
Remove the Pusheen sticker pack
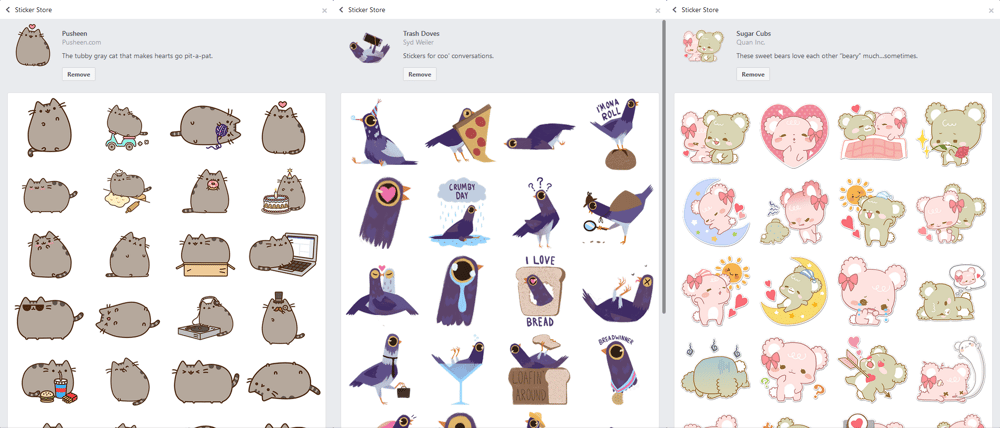[x=79, y=74]
